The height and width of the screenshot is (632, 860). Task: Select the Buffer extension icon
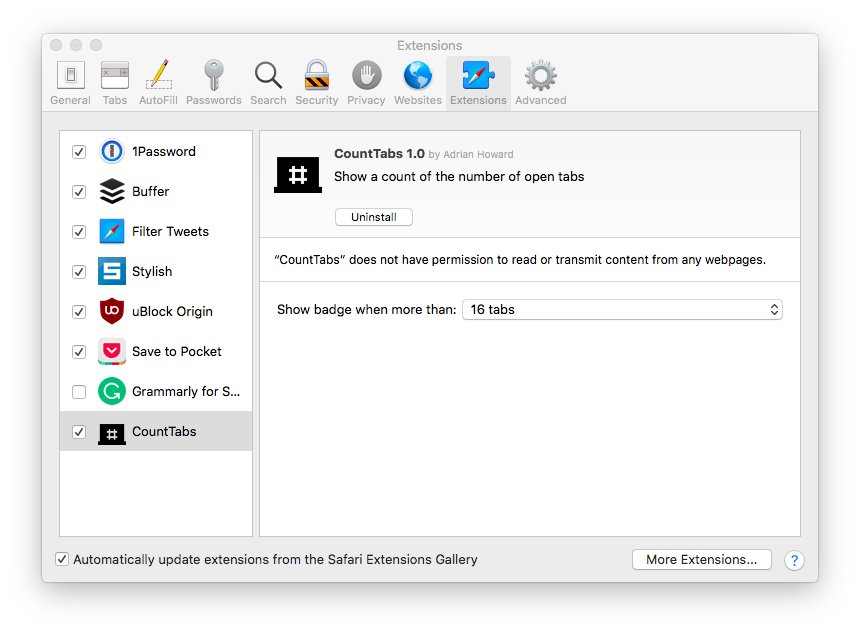click(x=112, y=191)
